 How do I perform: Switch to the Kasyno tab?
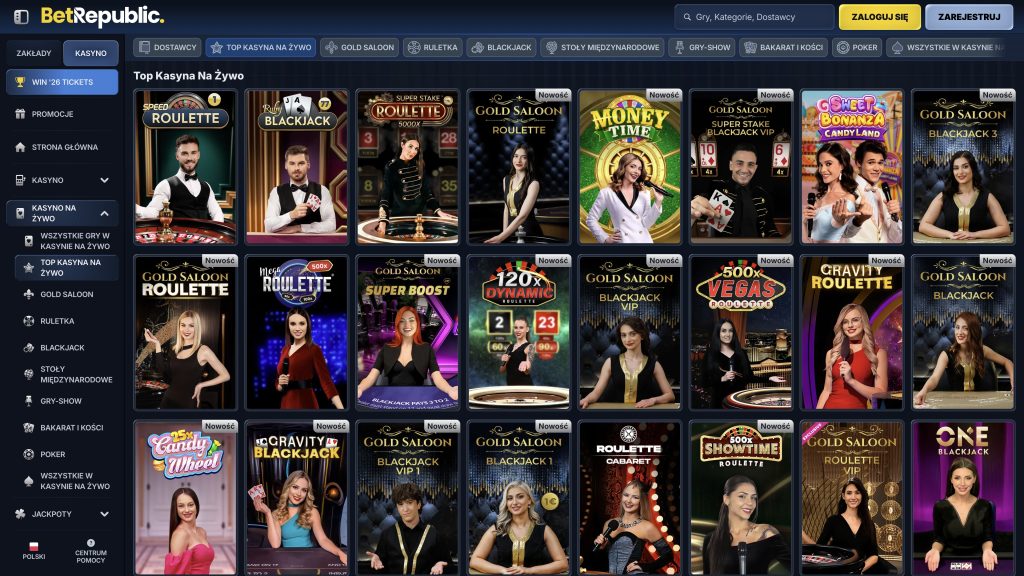[91, 53]
